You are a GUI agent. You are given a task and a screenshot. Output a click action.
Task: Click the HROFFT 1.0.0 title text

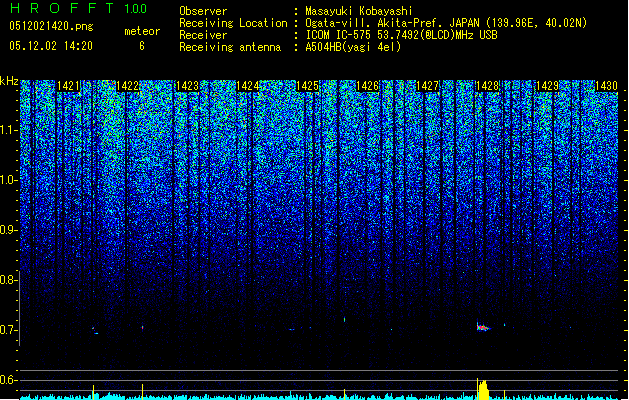pyautogui.click(x=79, y=8)
